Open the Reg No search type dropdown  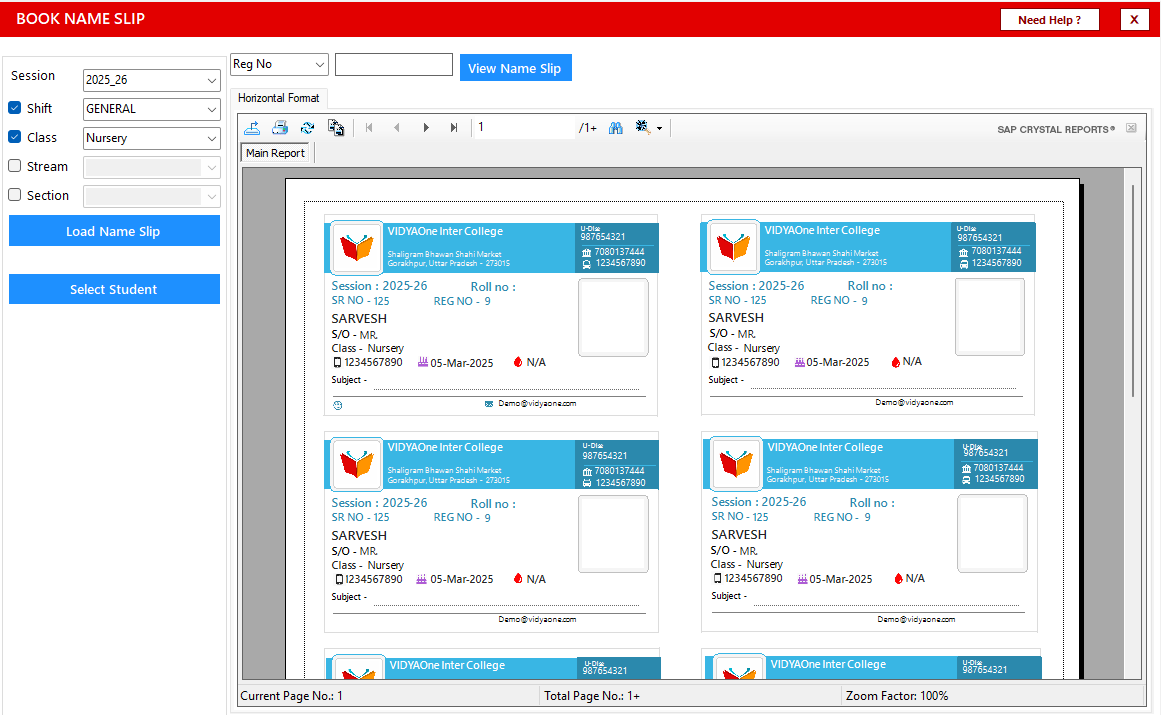point(279,64)
